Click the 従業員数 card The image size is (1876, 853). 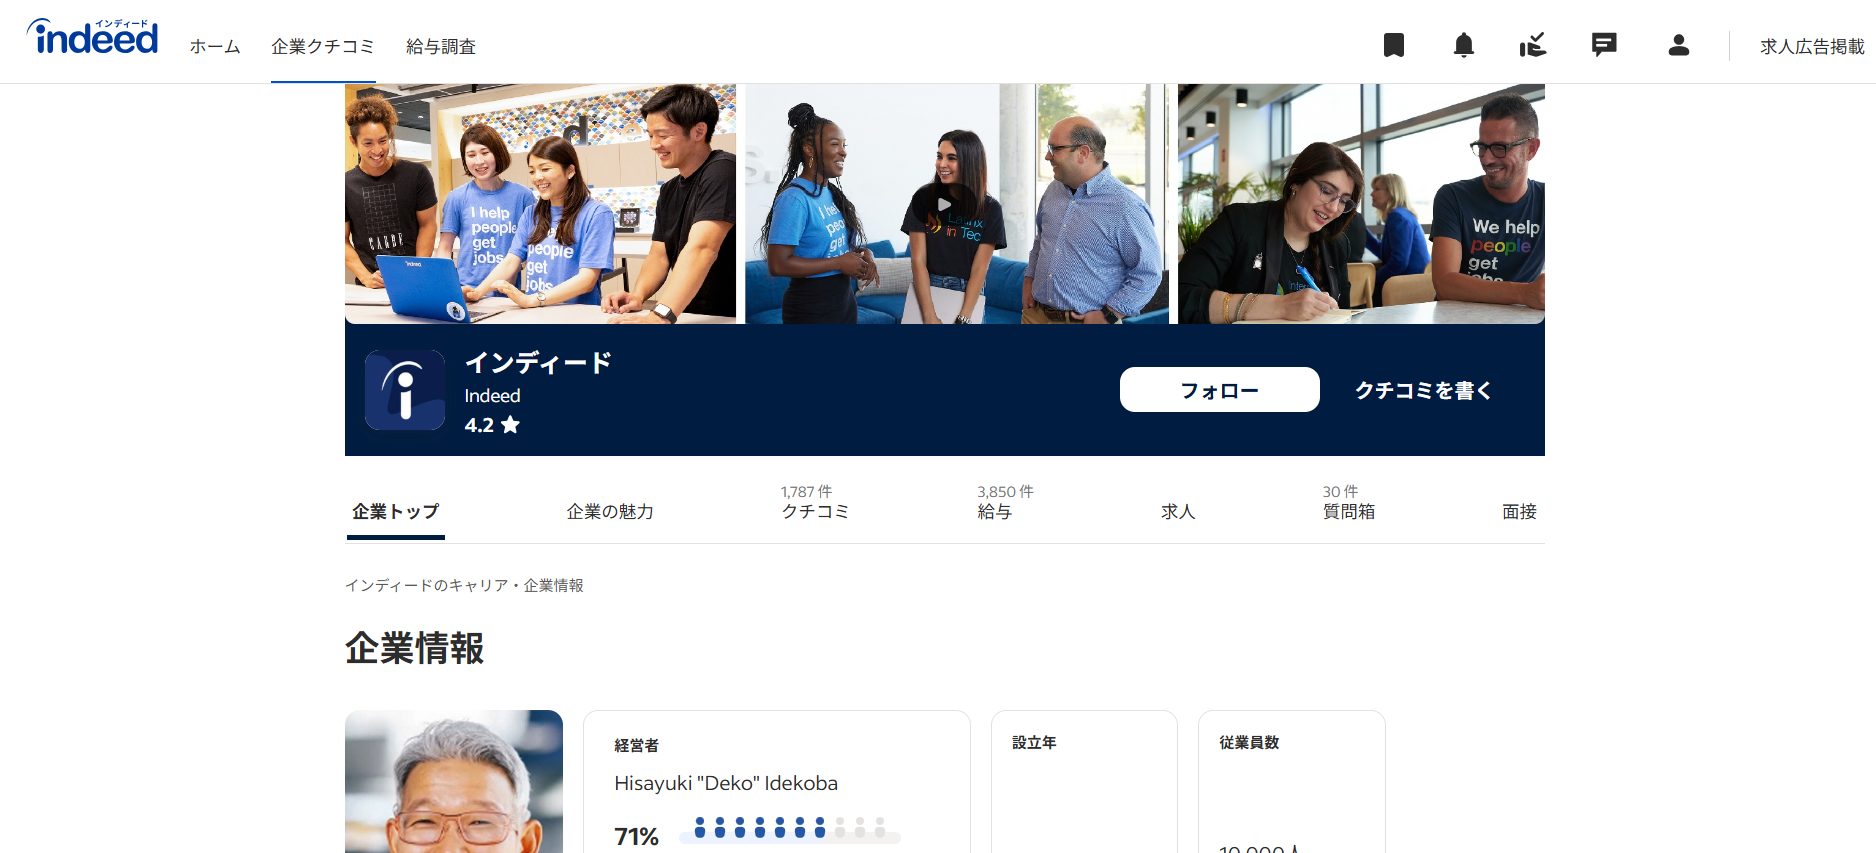tap(1292, 782)
